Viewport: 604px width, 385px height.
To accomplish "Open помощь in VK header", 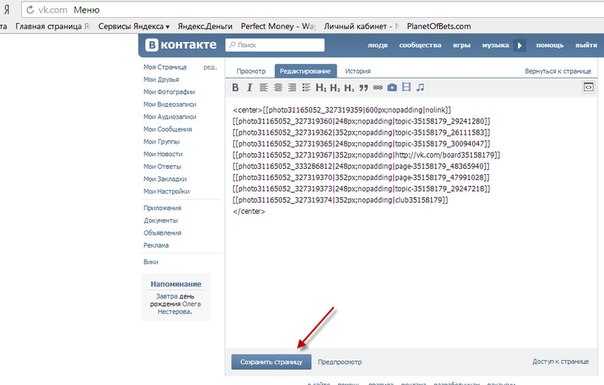I will click(x=550, y=45).
